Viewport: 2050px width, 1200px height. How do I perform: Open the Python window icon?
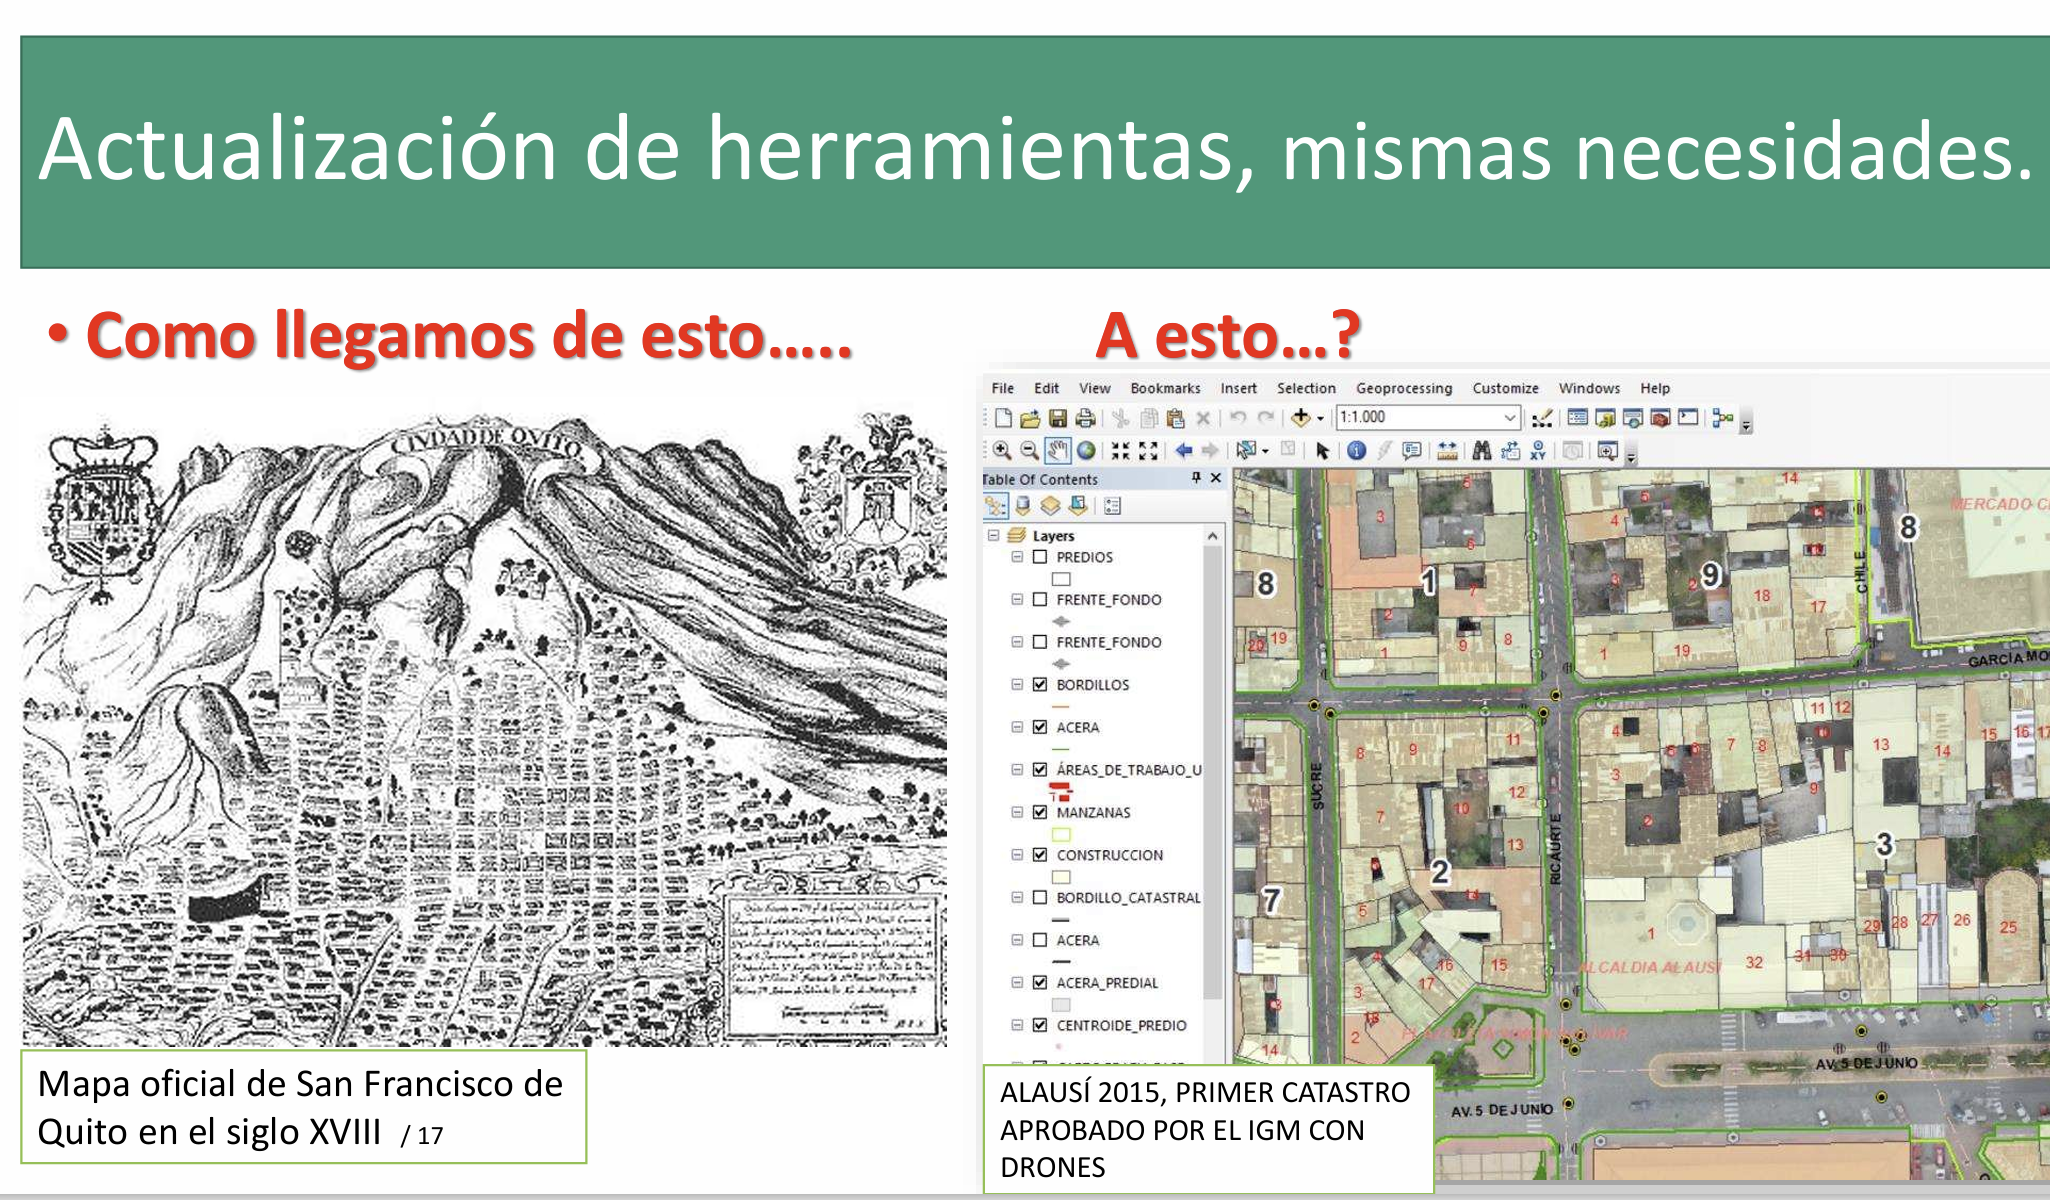pos(1688,417)
